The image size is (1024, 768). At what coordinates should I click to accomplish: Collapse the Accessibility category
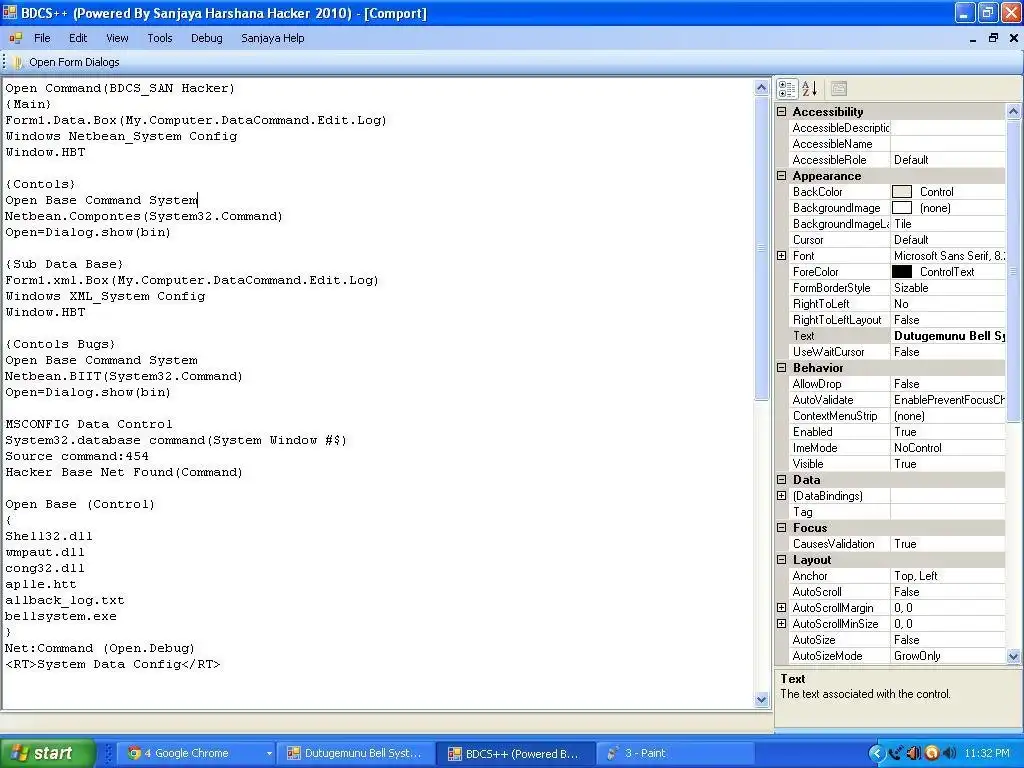coord(782,112)
